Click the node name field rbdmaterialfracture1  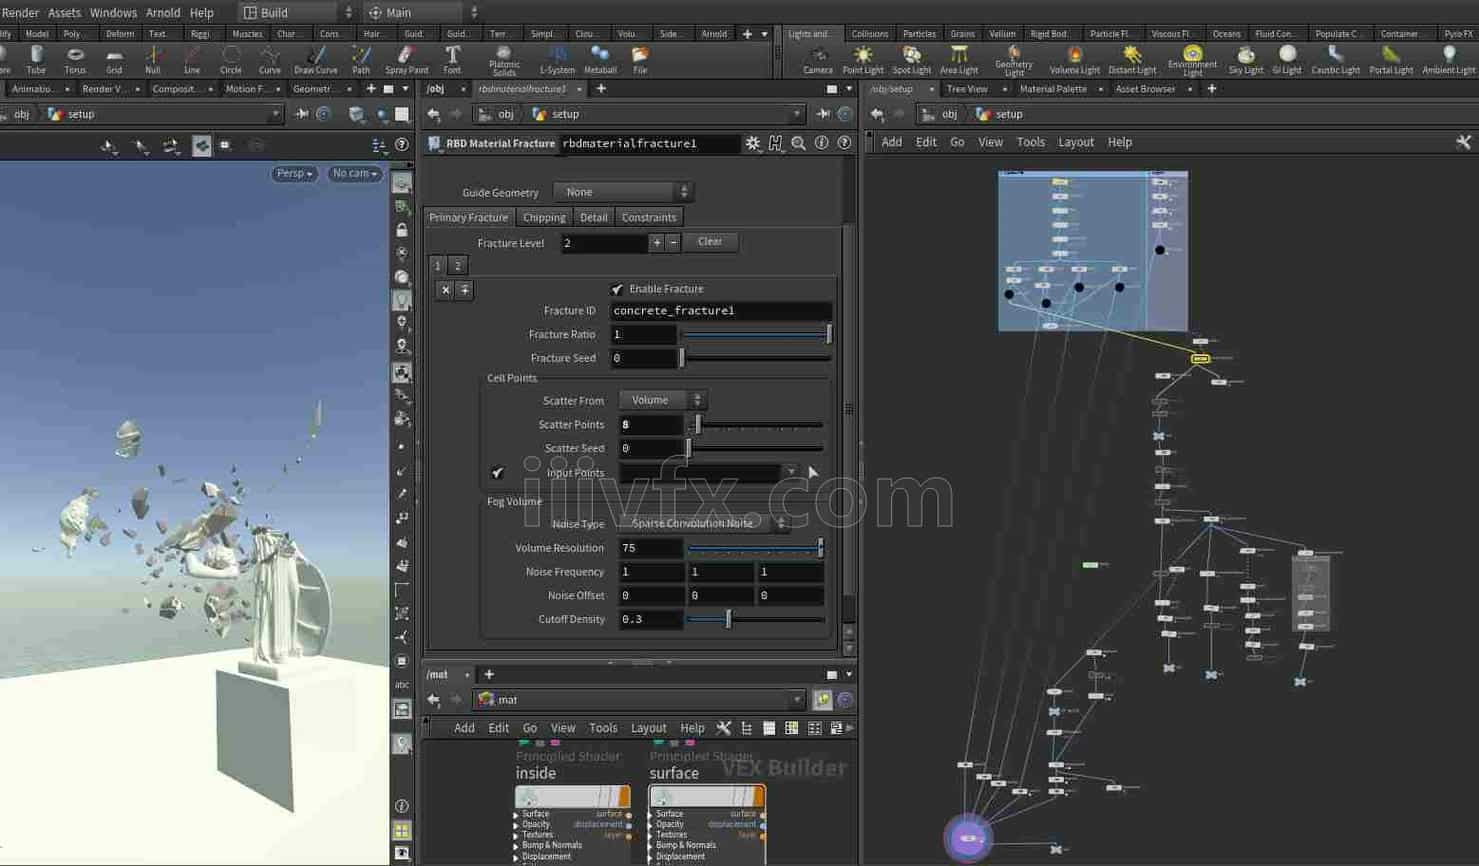pos(648,143)
